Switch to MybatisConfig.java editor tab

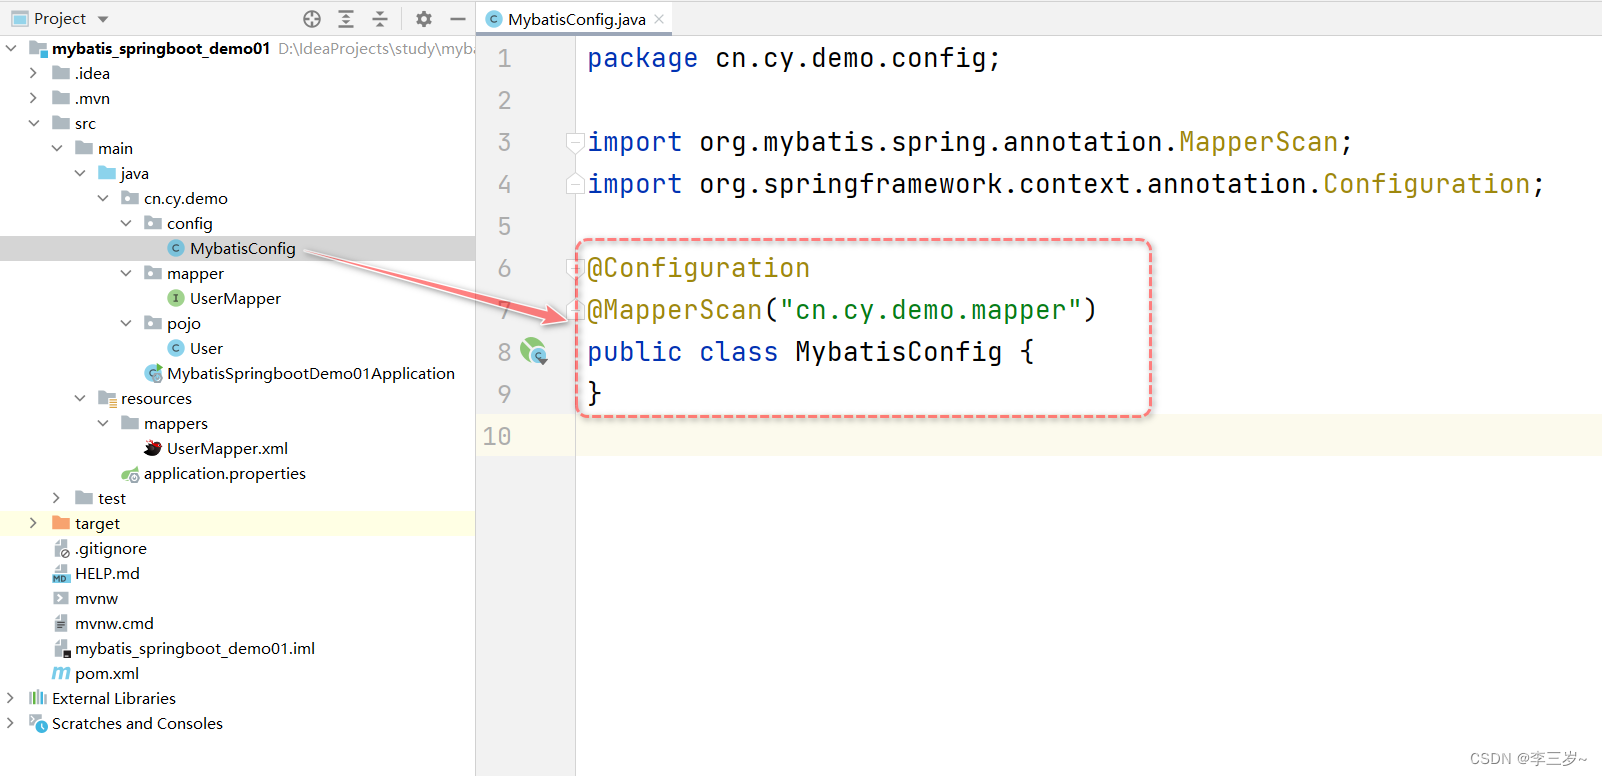(x=576, y=19)
